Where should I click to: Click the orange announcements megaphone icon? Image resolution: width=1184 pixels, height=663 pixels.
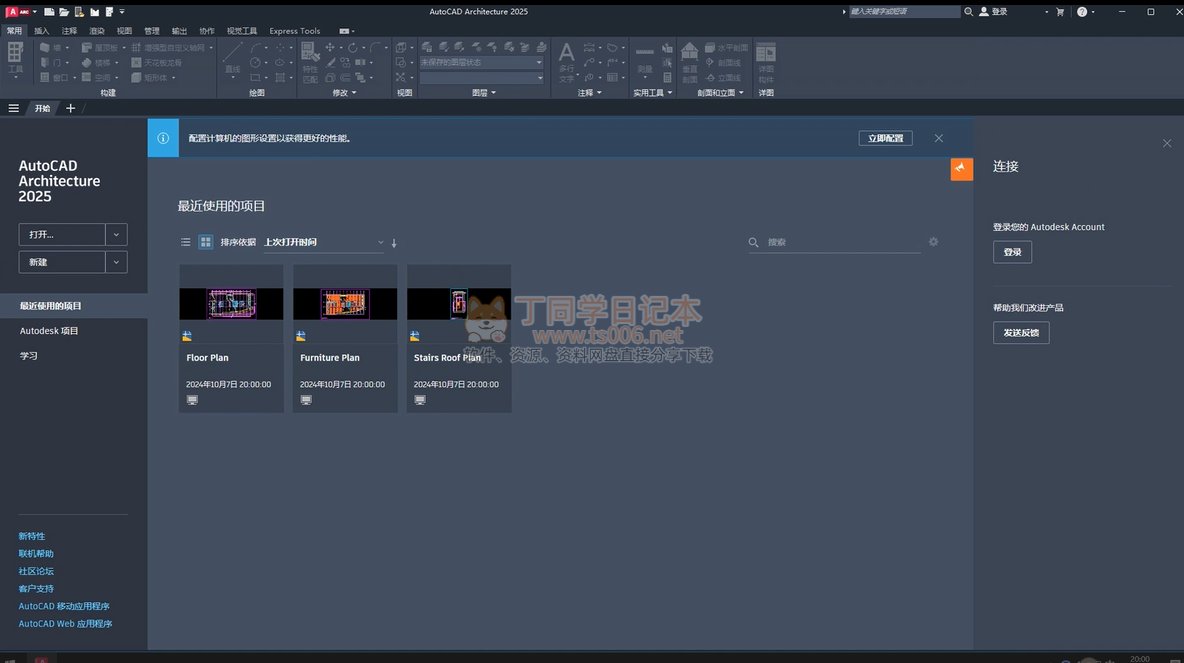click(961, 169)
